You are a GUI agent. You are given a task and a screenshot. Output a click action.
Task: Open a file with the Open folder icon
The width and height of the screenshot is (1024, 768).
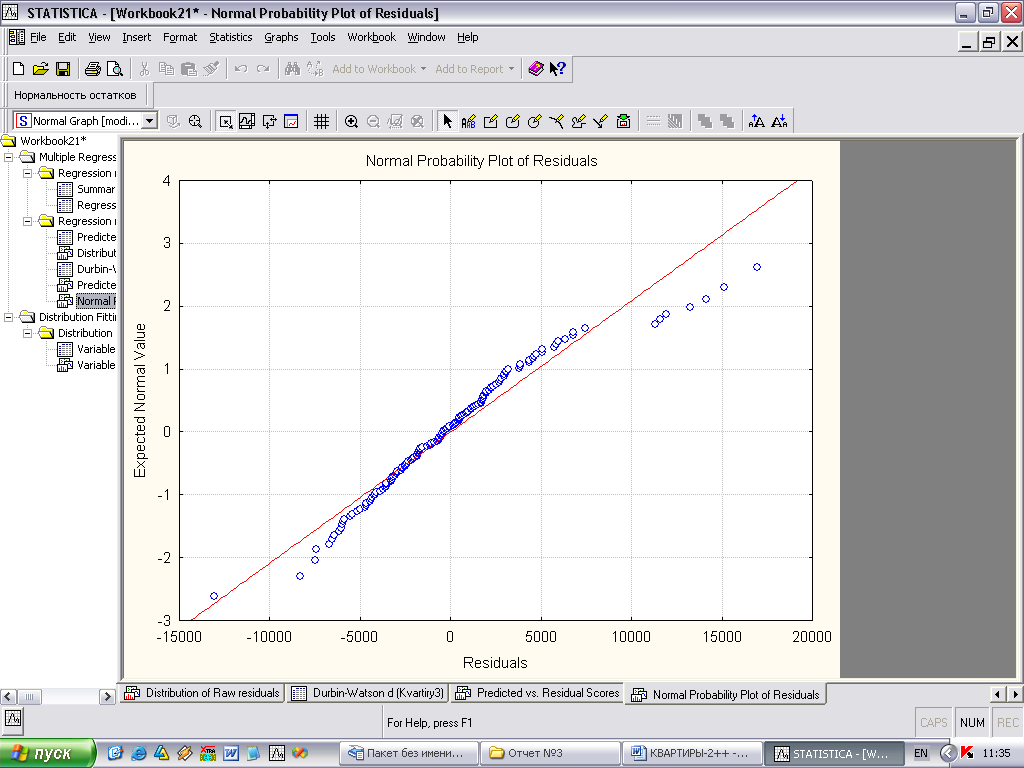[41, 69]
